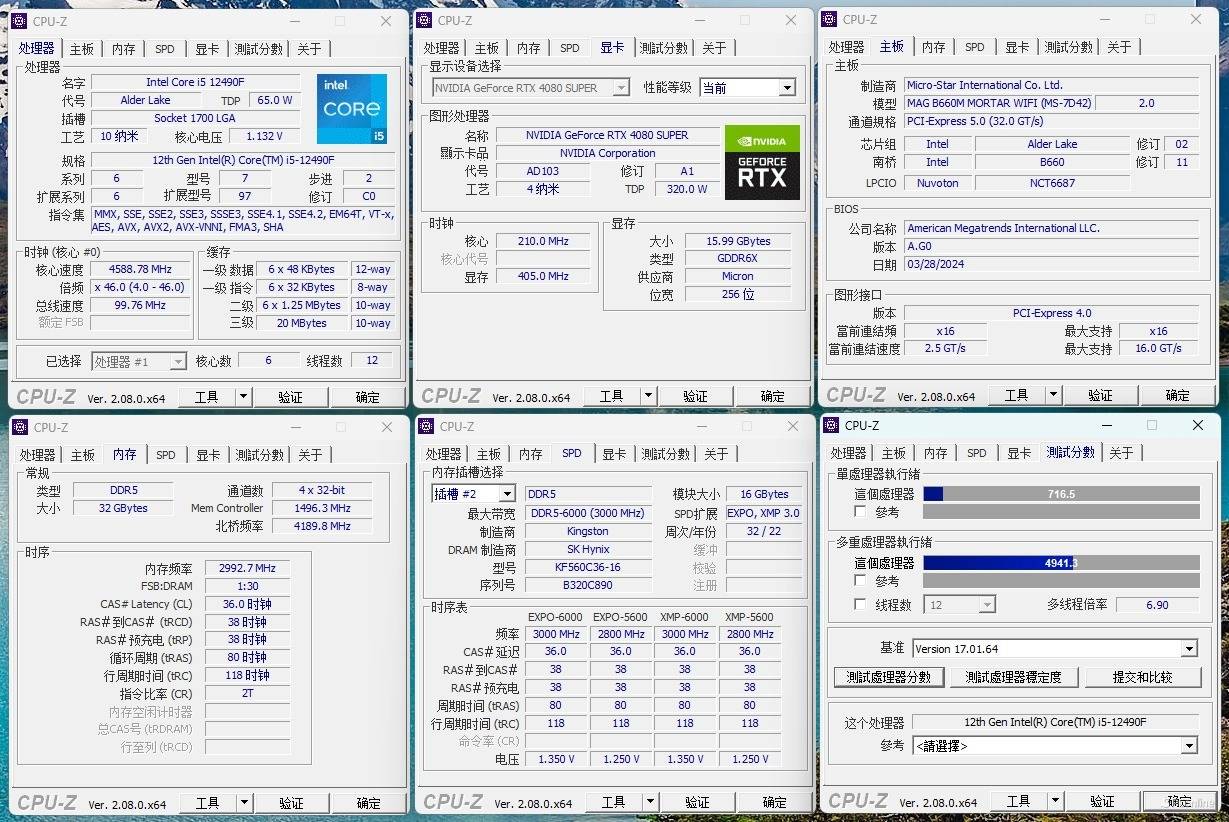Click 測試處理器穩定度 button
Image resolution: width=1229 pixels, height=822 pixels.
[1014, 677]
